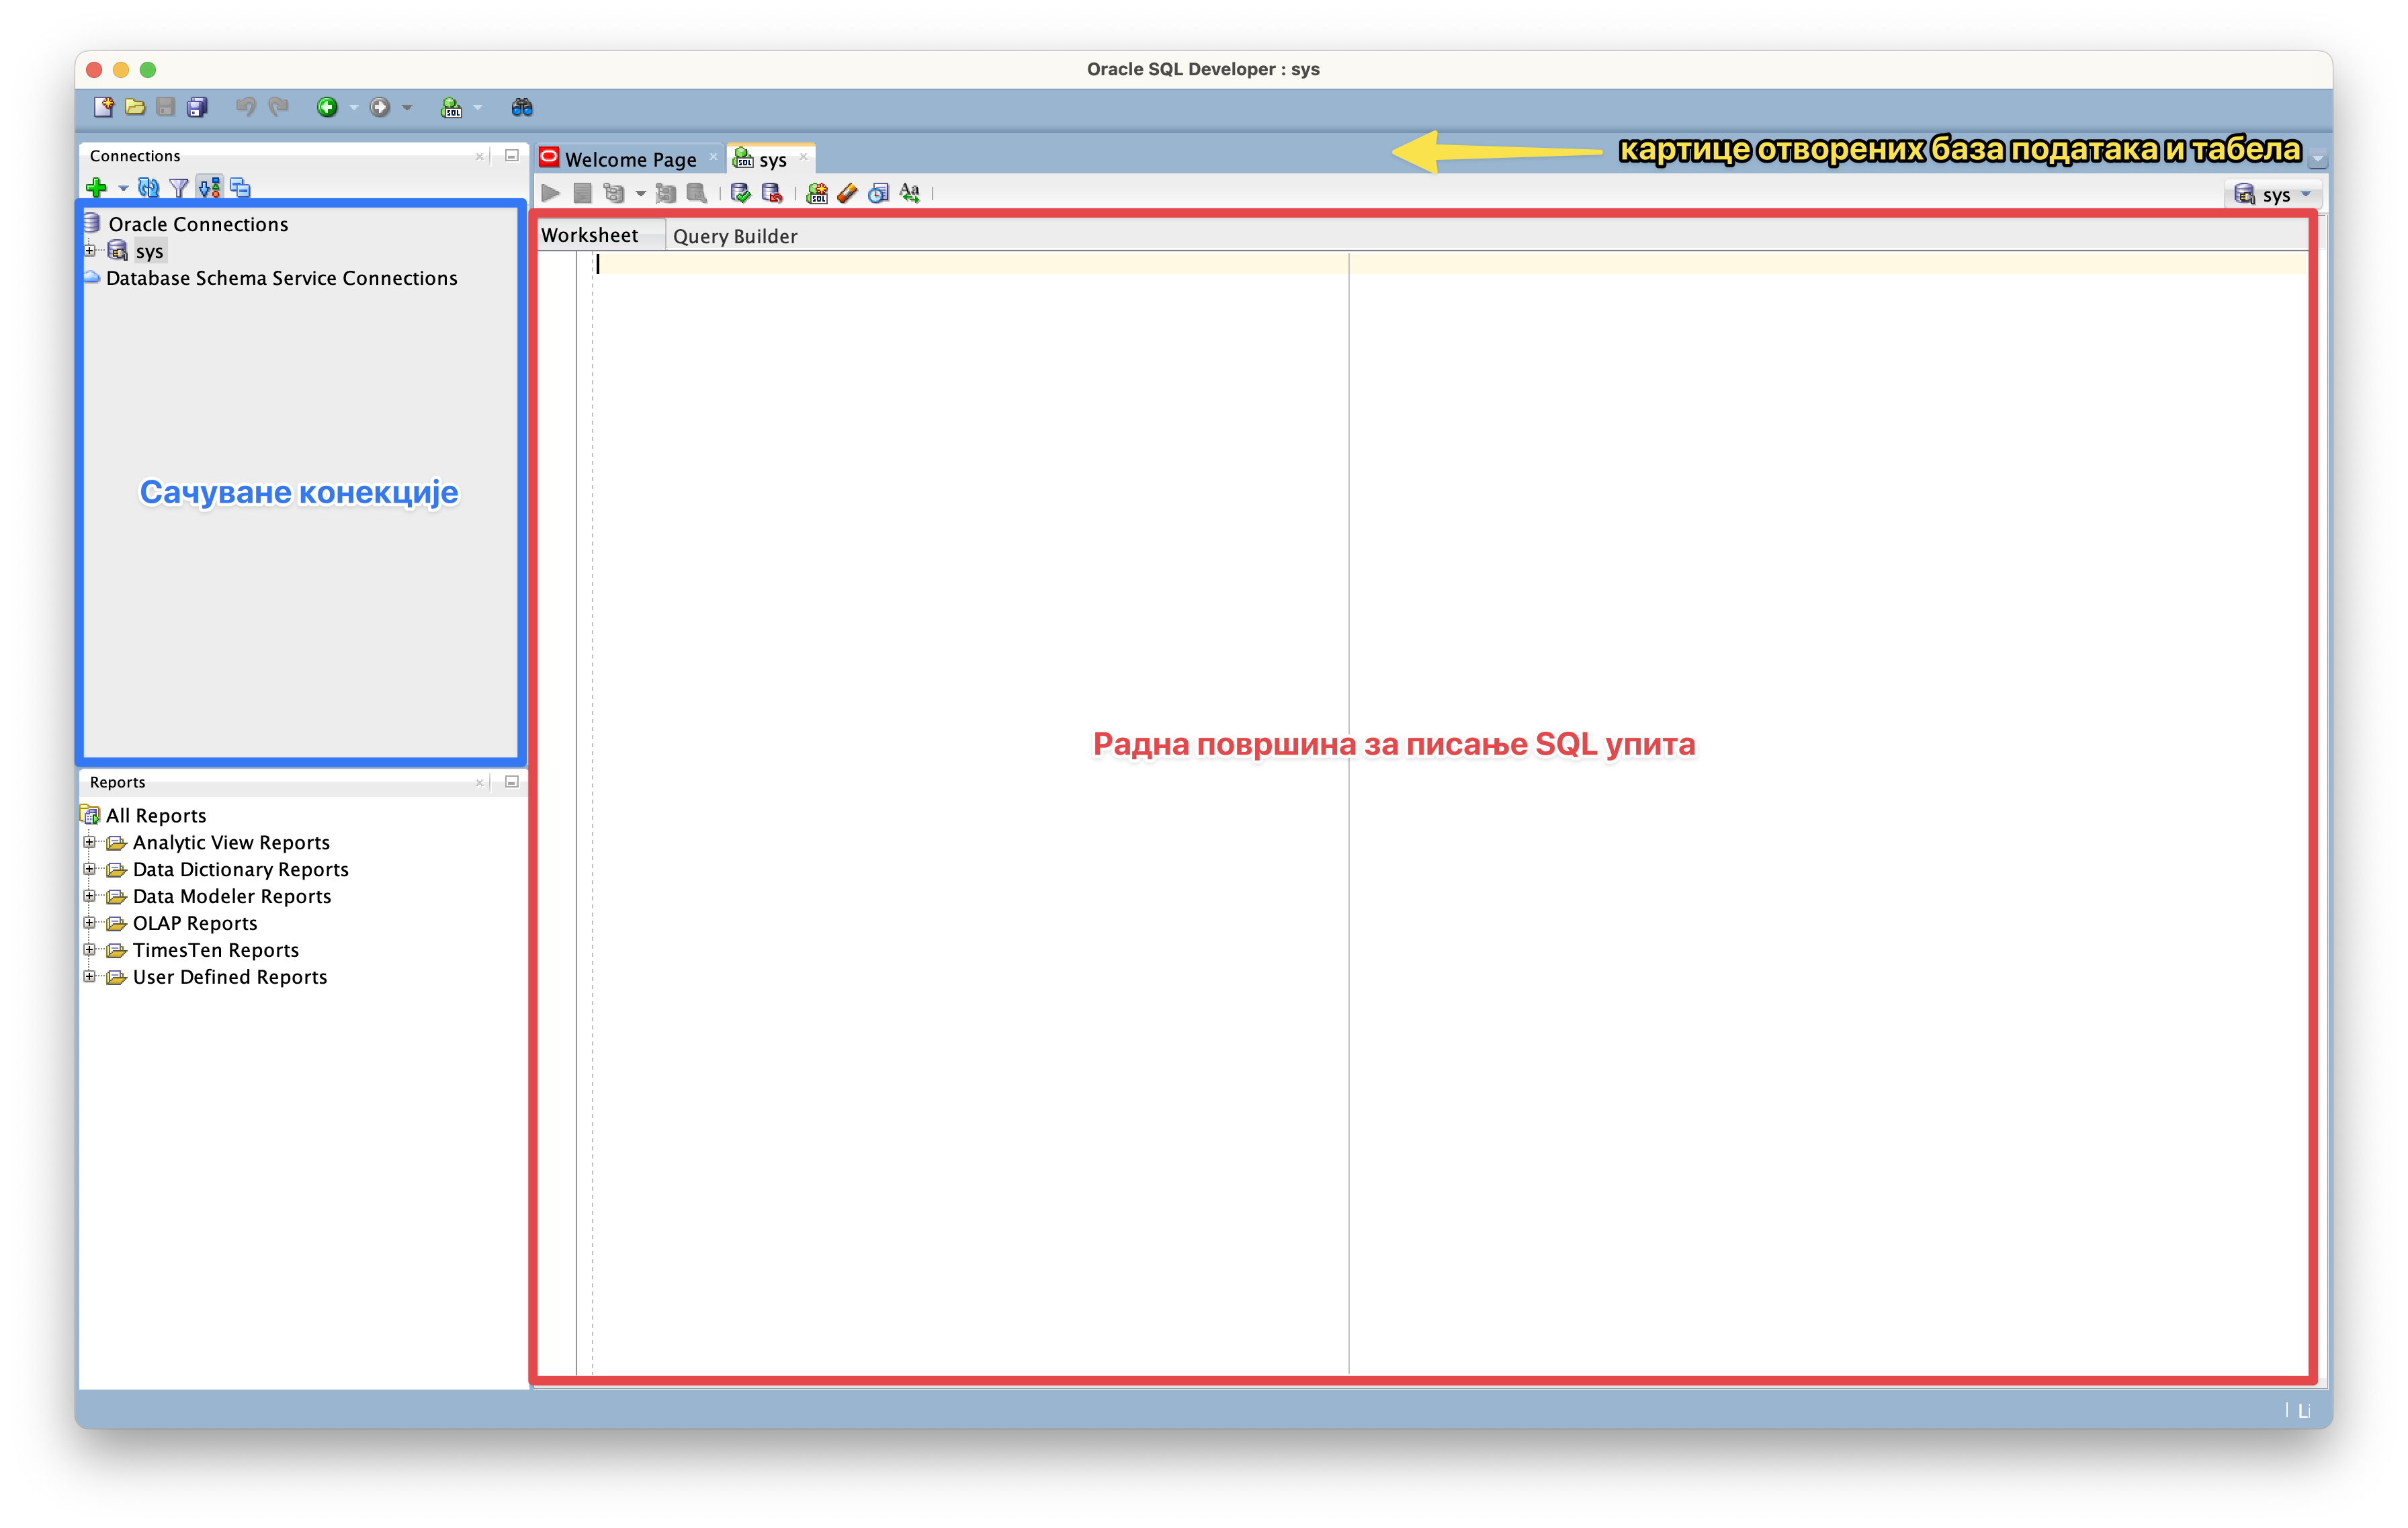
Task: Click the Save All icon
Action: click(x=197, y=107)
